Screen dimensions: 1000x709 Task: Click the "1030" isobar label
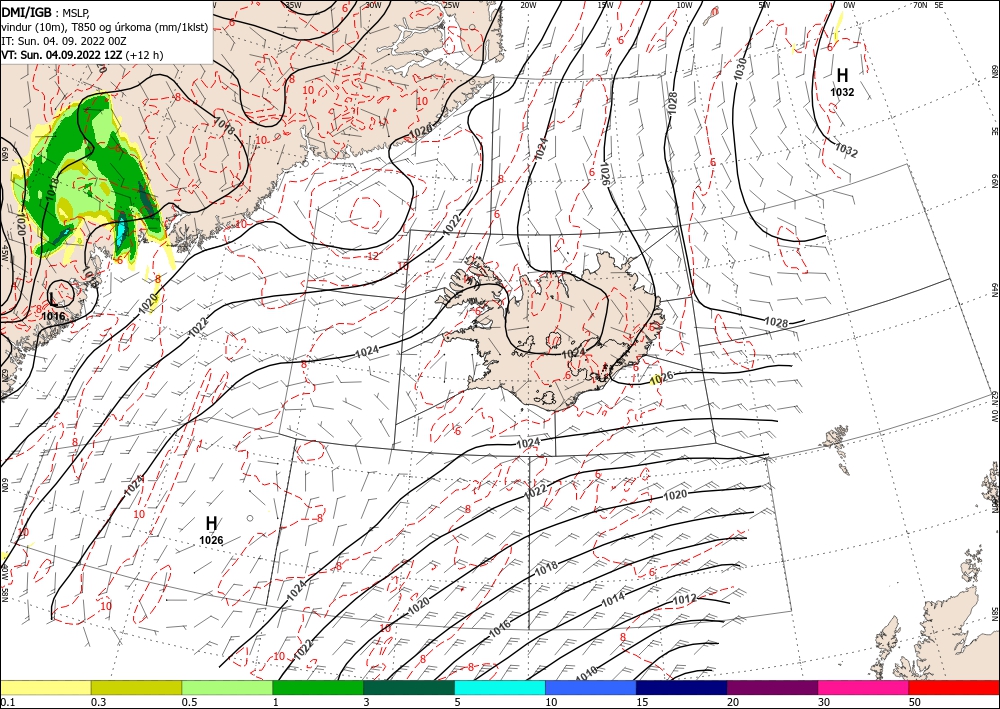point(740,69)
